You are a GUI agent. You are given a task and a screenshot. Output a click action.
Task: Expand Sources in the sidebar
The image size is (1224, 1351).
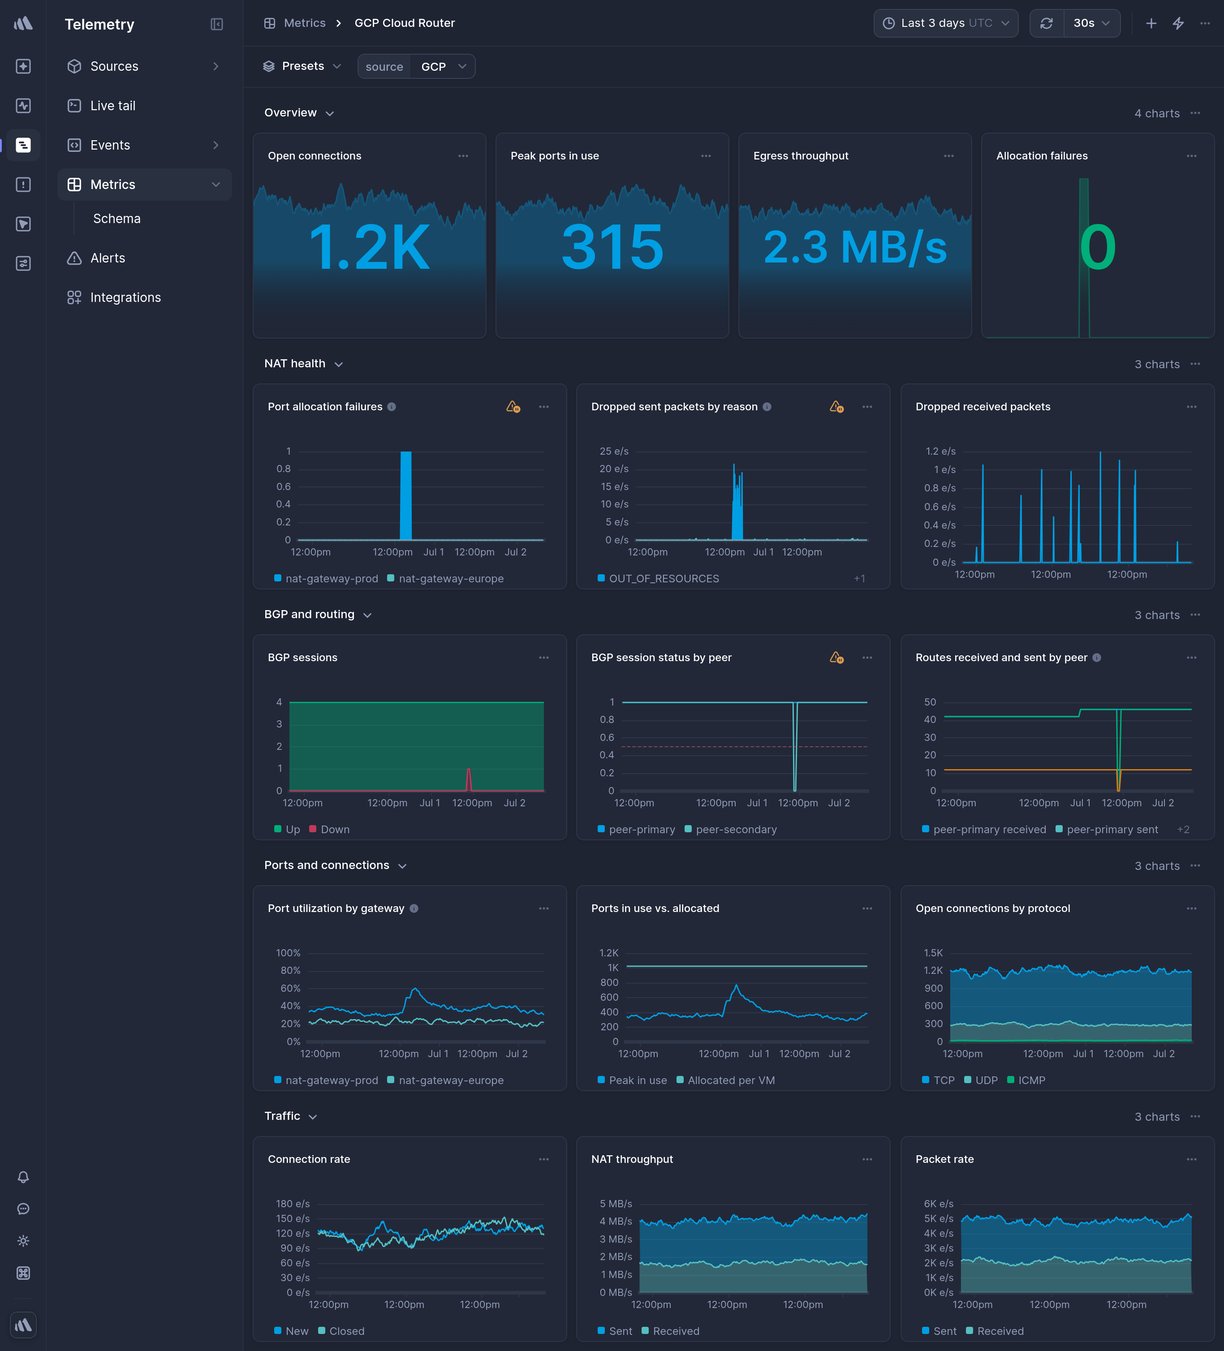(144, 66)
